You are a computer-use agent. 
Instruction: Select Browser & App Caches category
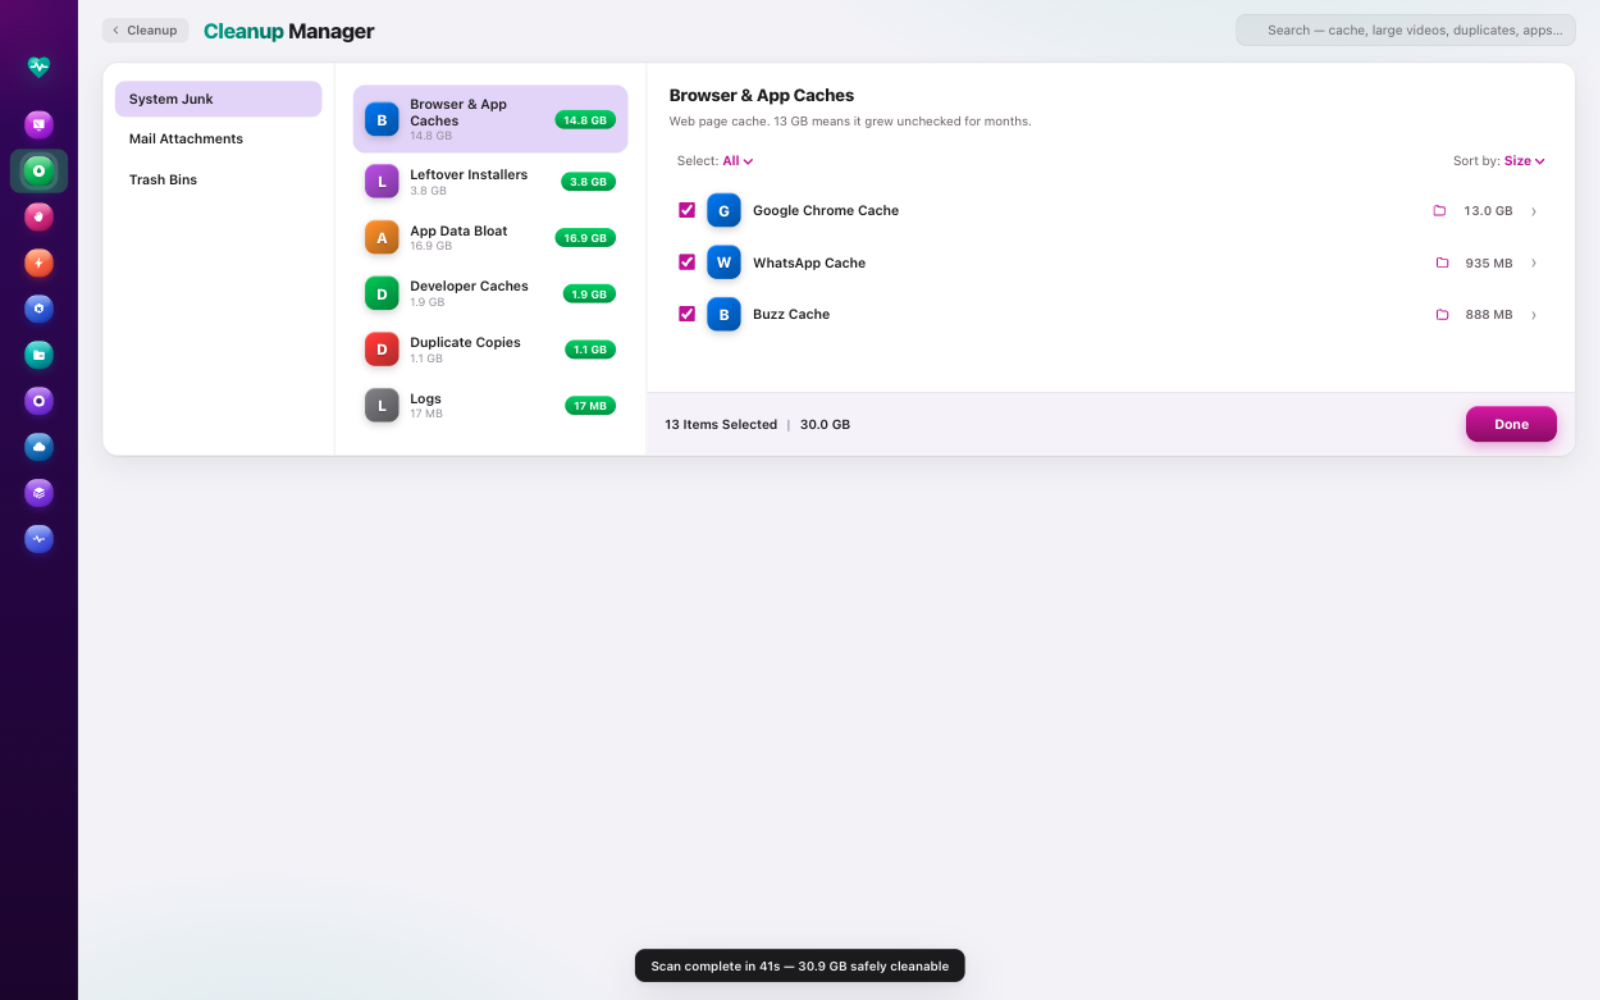click(x=490, y=119)
